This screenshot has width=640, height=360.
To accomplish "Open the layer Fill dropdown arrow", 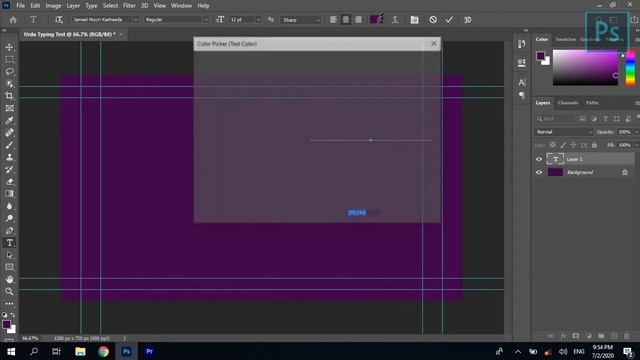I will pyautogui.click(x=636, y=145).
